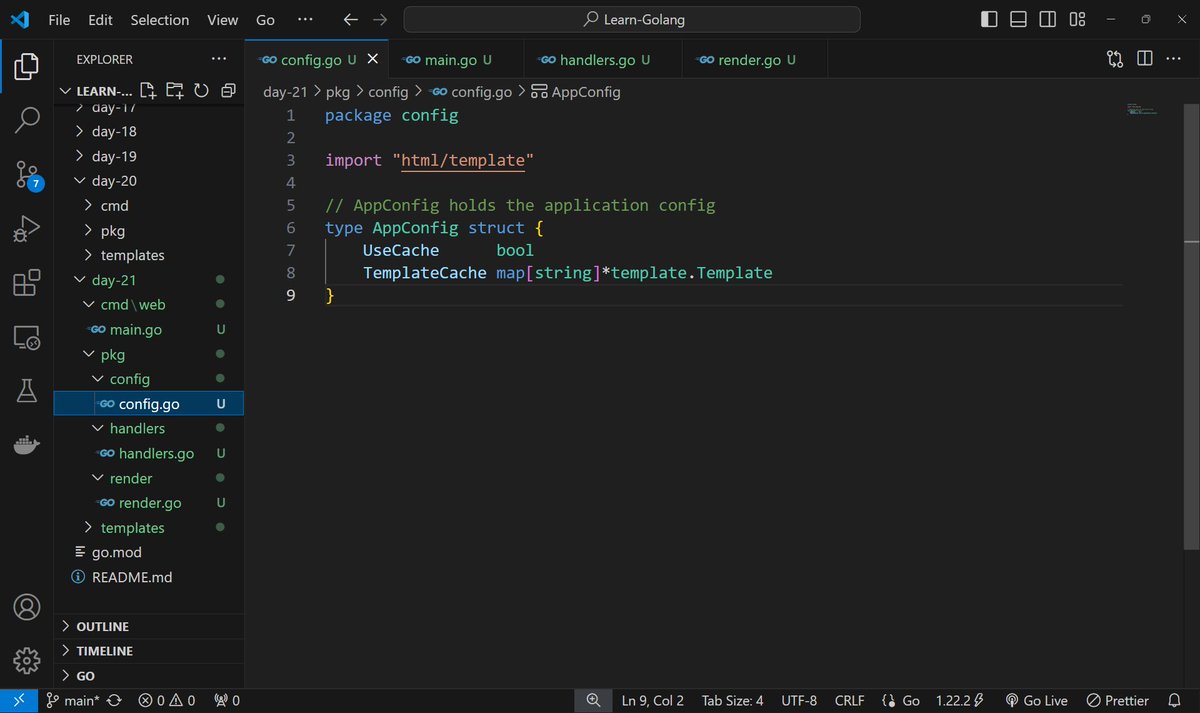Open the Edit menu
This screenshot has height=713, width=1200.
click(x=100, y=19)
